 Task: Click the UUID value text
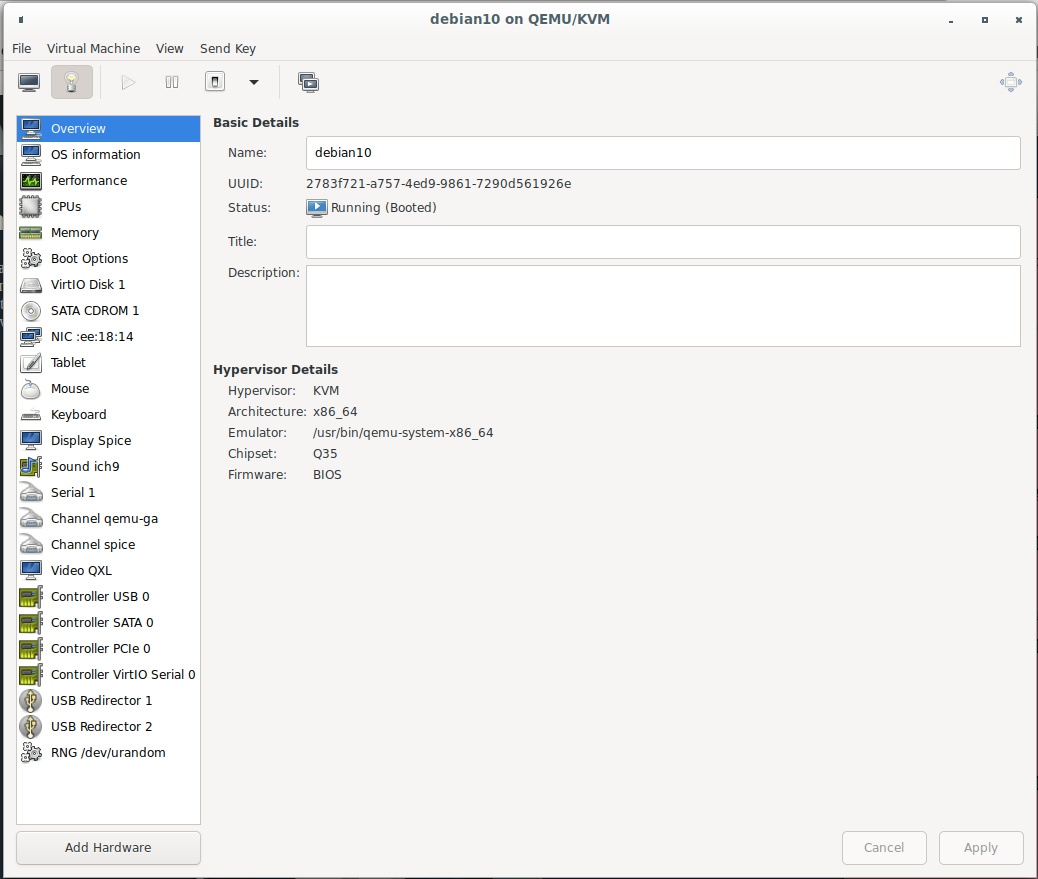pyautogui.click(x=438, y=183)
